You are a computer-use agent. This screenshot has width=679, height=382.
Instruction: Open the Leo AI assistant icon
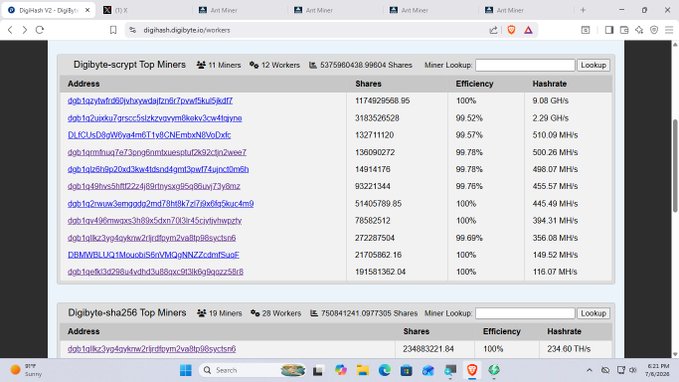pos(639,30)
